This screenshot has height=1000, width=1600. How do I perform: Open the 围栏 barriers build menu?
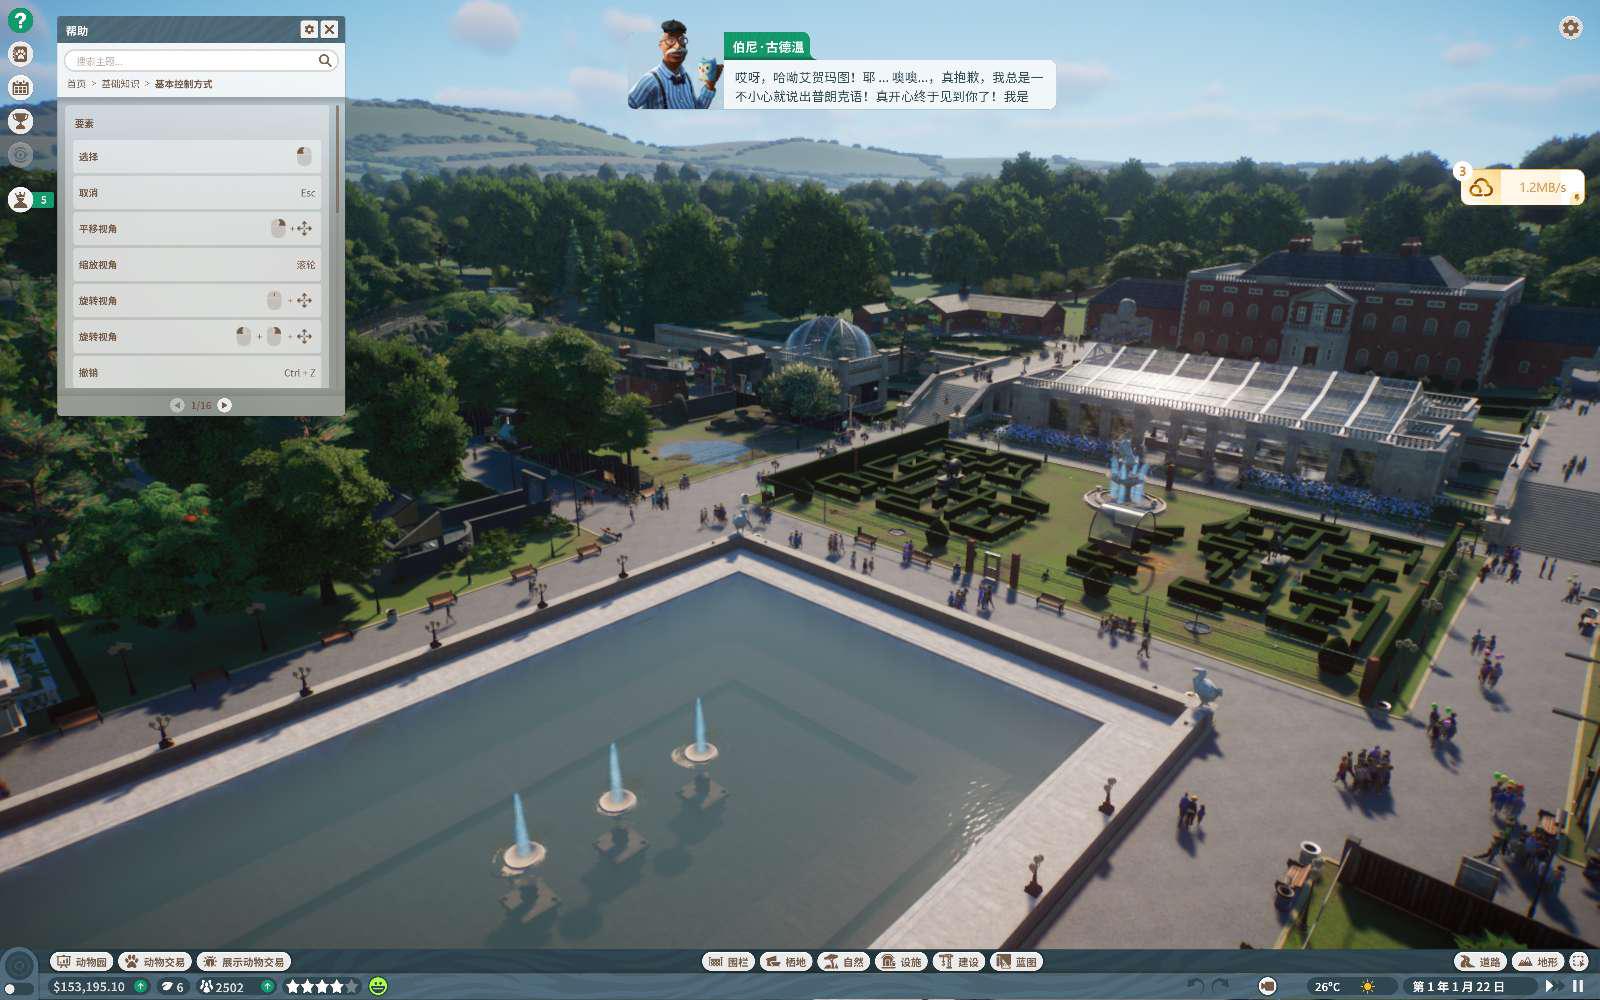coord(728,962)
